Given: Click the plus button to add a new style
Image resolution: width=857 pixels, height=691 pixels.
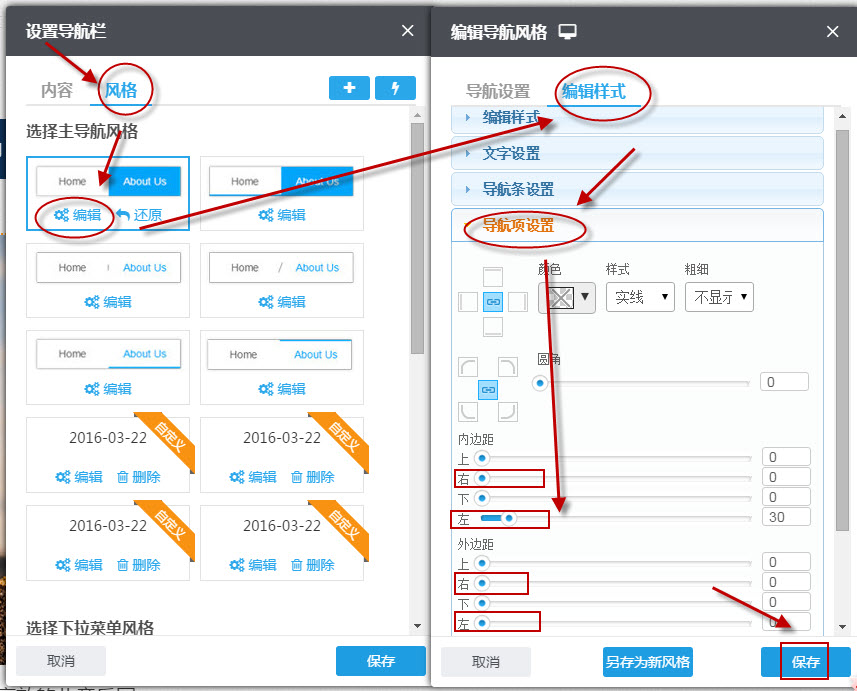Looking at the screenshot, I should (349, 88).
